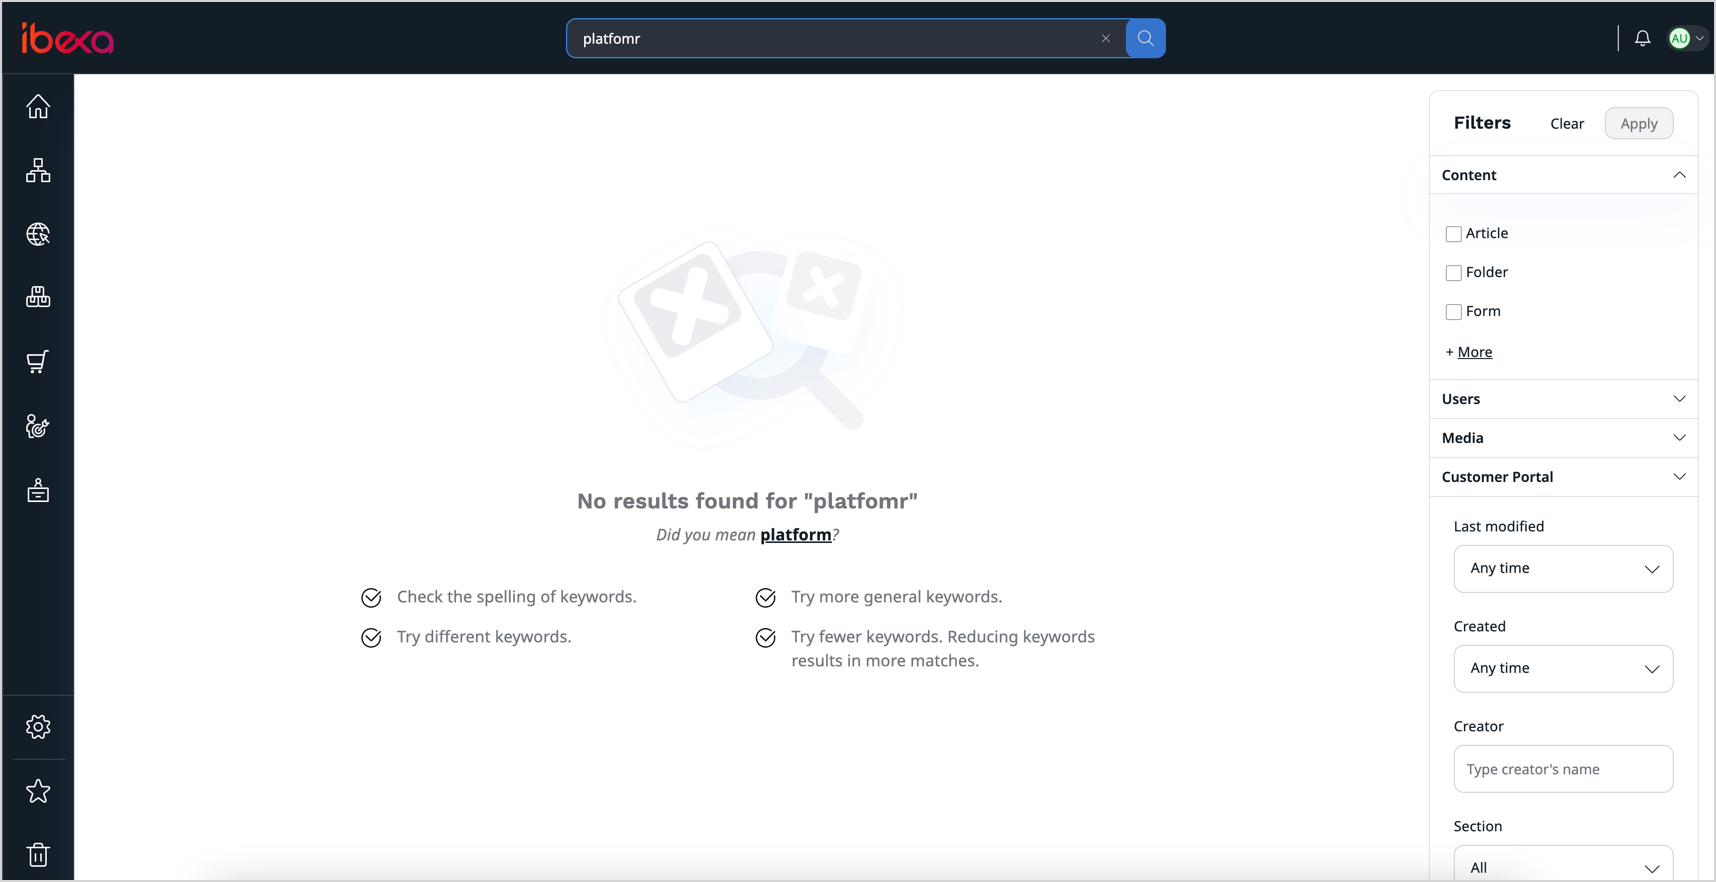Open the trash bin icon
The width and height of the screenshot is (1716, 882).
pos(38,855)
